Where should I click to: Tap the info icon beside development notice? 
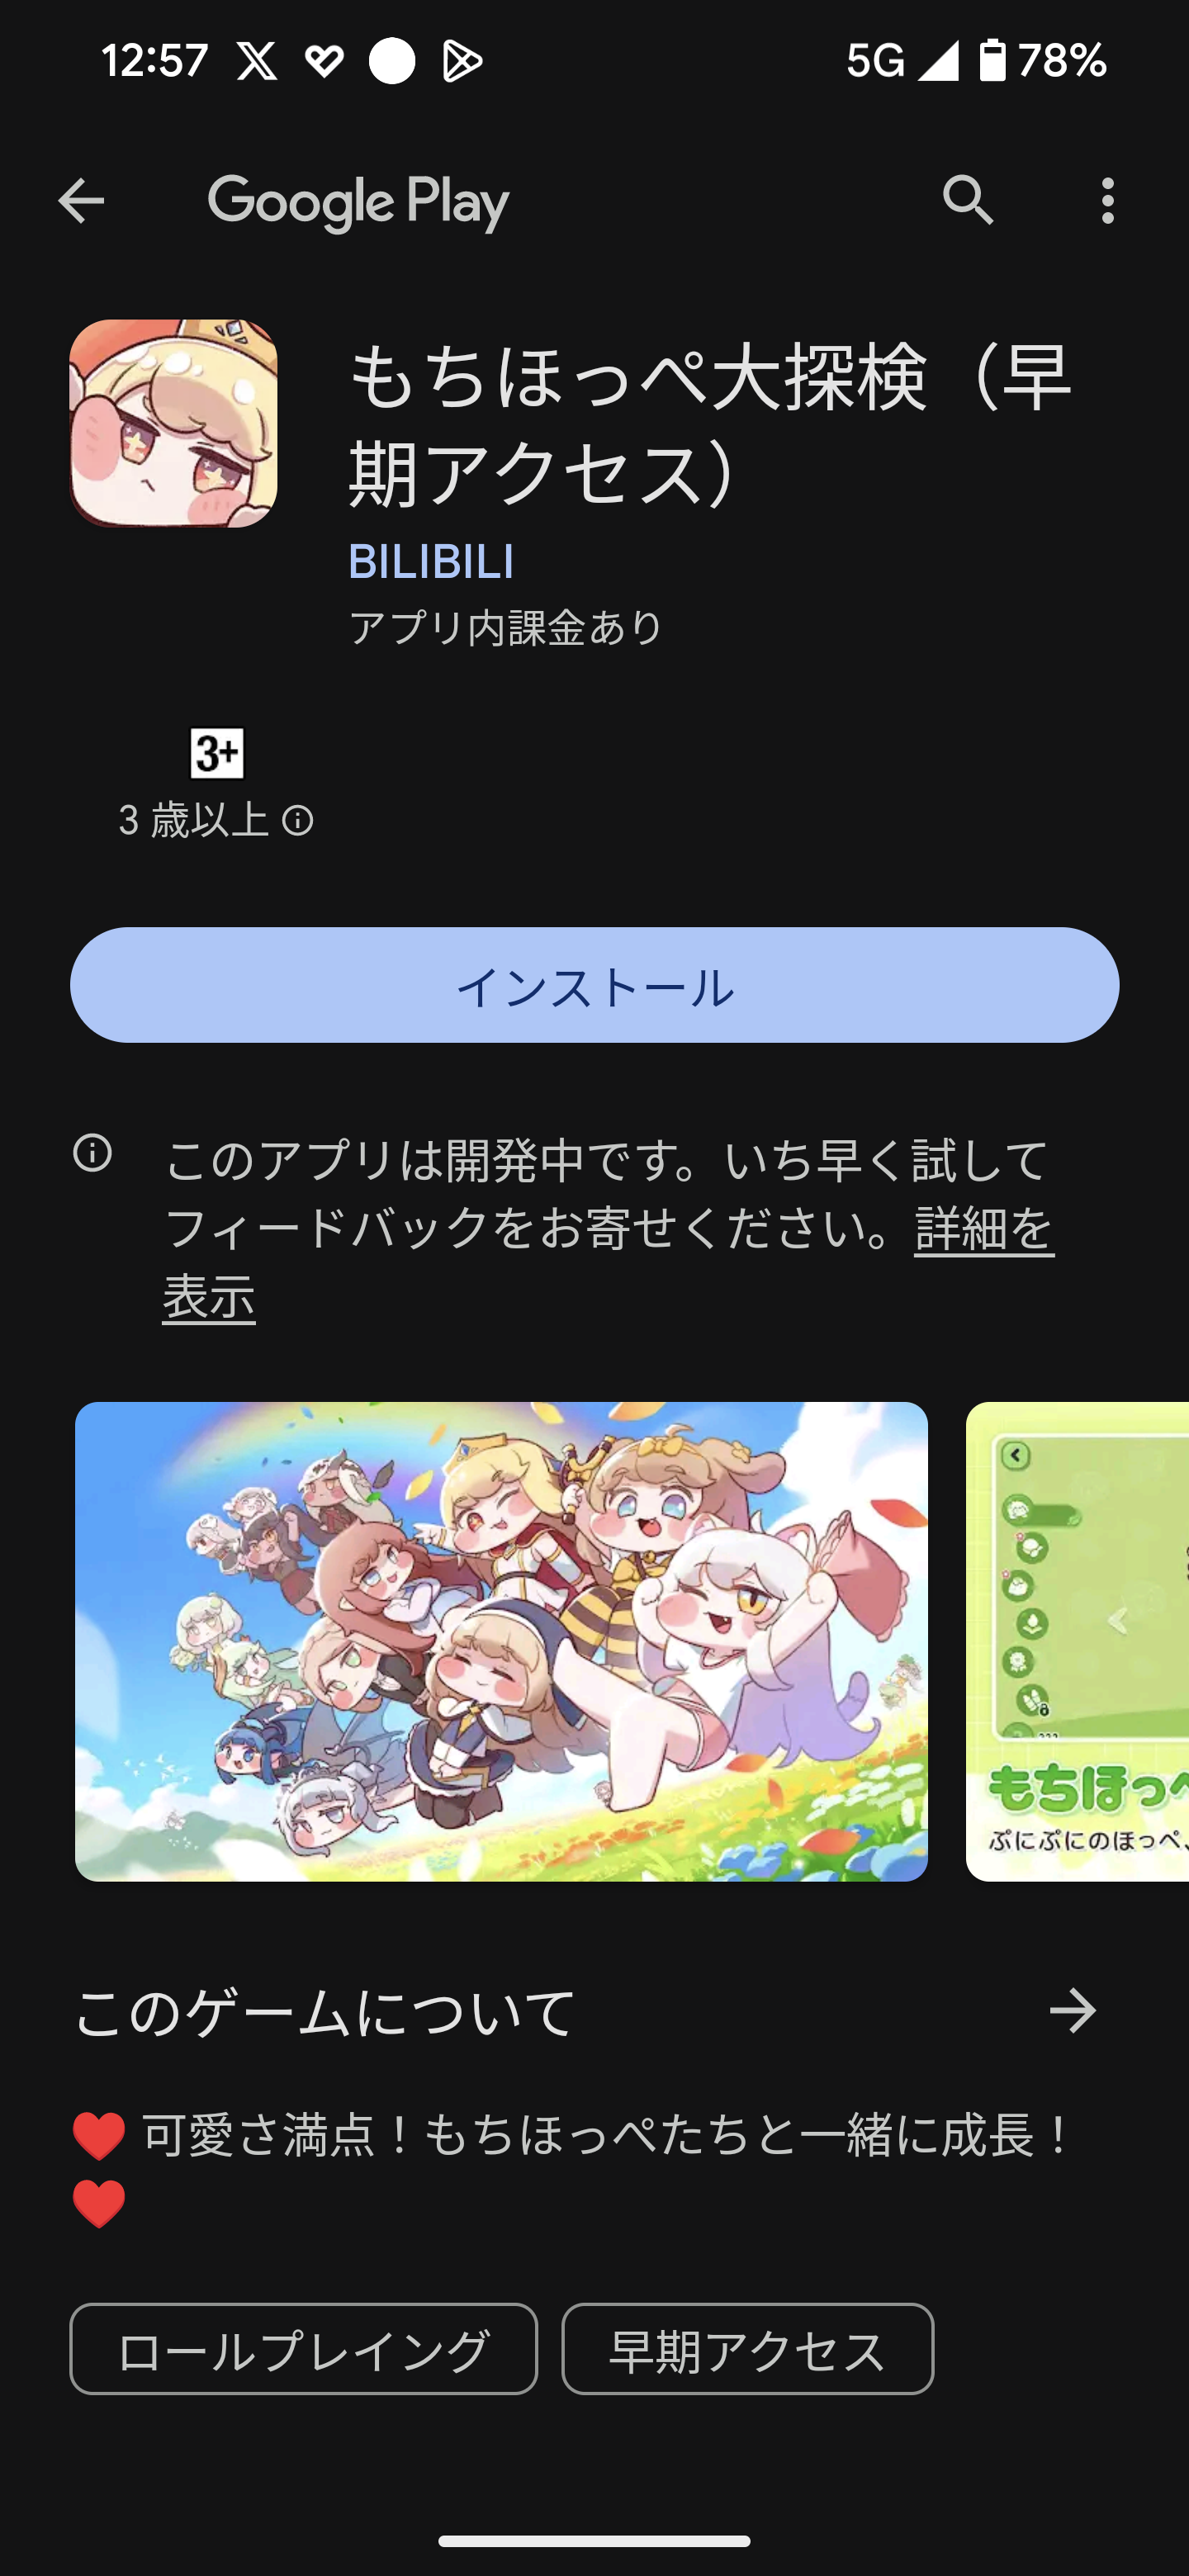tap(92, 1153)
